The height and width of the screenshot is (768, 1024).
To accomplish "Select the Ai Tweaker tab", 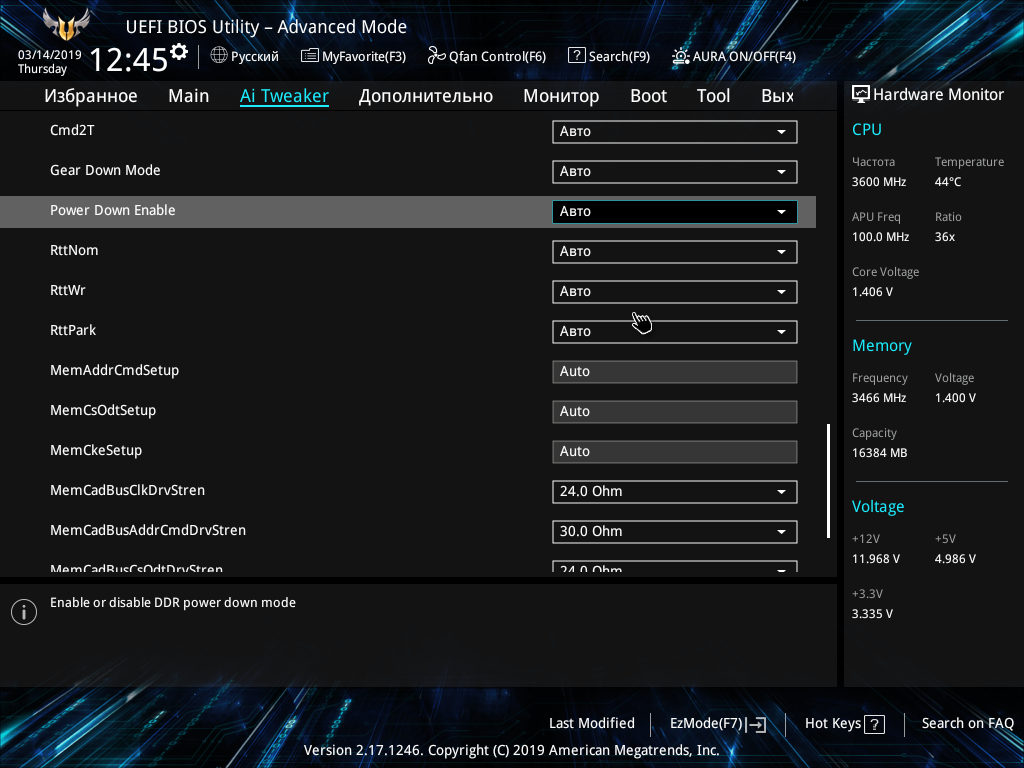I will point(284,96).
